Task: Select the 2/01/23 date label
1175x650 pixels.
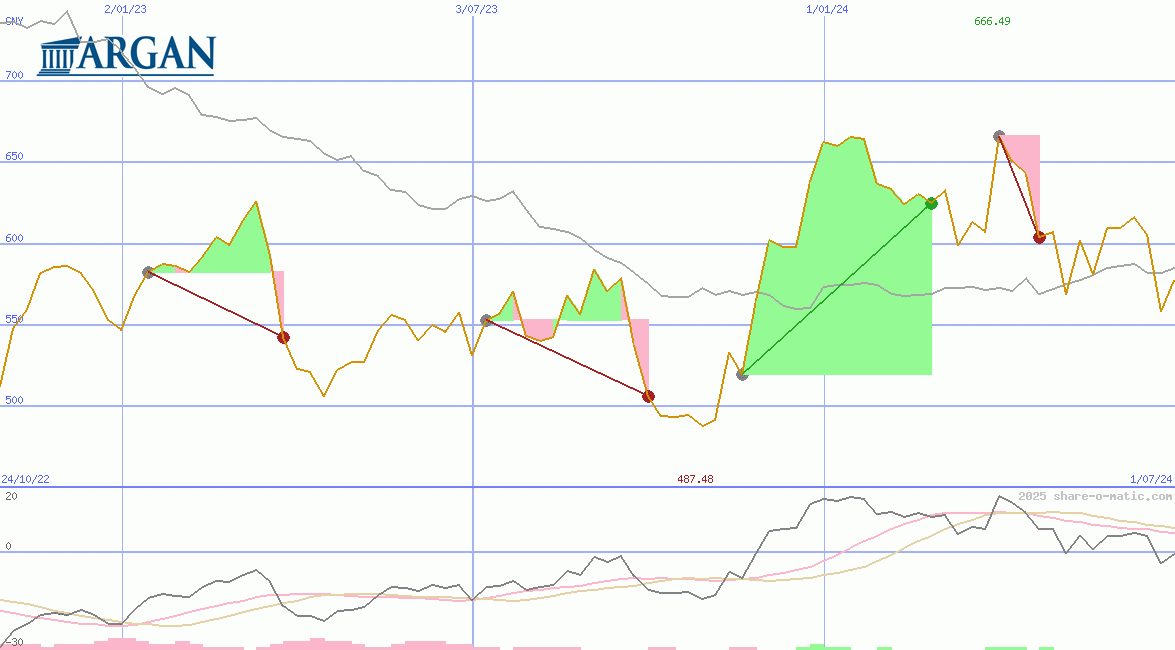Action: (x=125, y=9)
